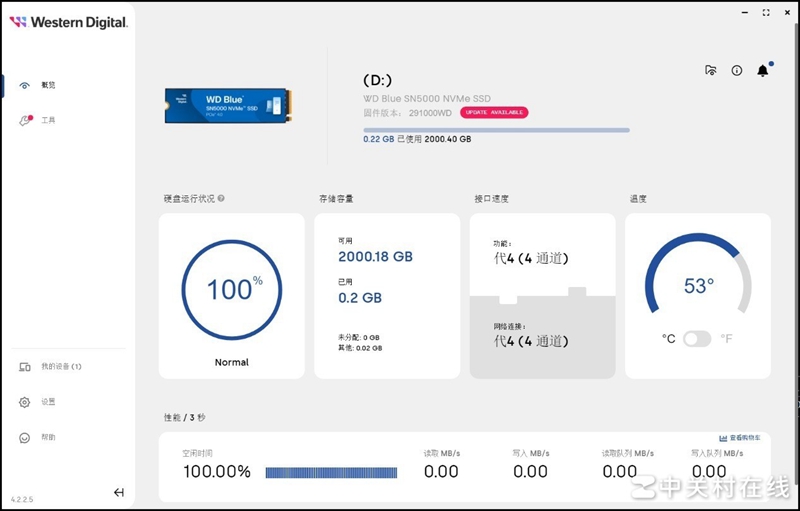
Task: Click the 读取队列 MB/s label
Action: tap(628, 453)
